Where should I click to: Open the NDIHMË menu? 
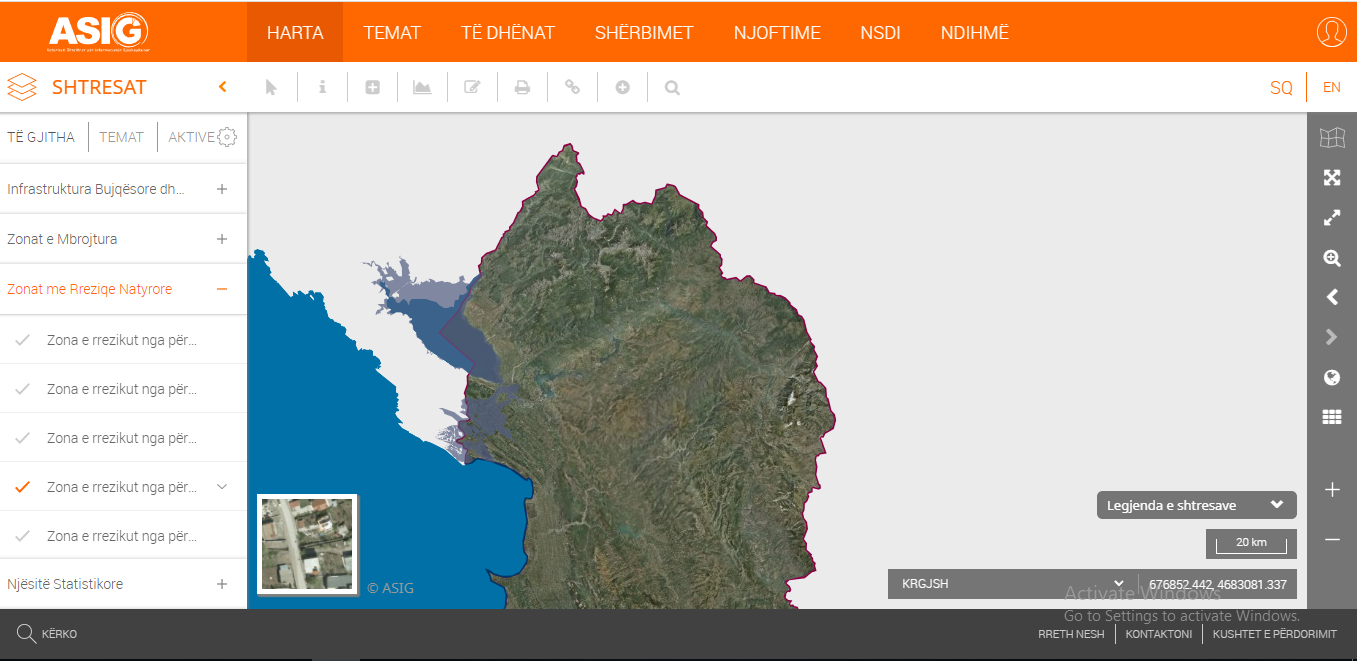(x=975, y=32)
